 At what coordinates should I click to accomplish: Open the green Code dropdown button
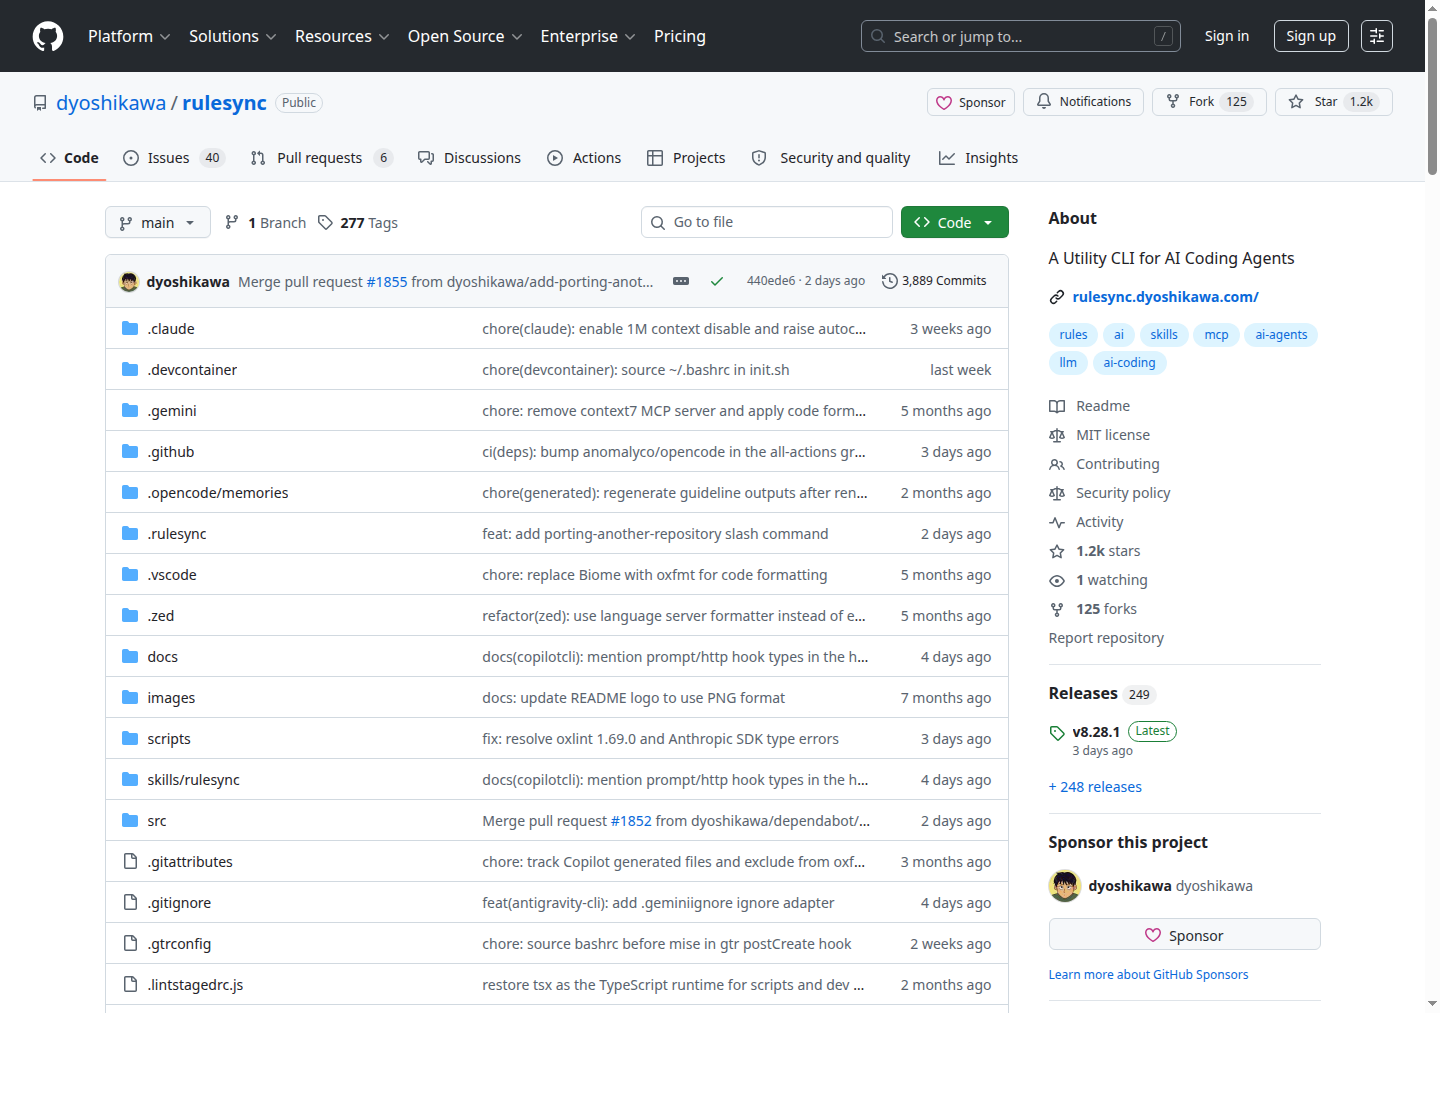pyautogui.click(x=955, y=222)
